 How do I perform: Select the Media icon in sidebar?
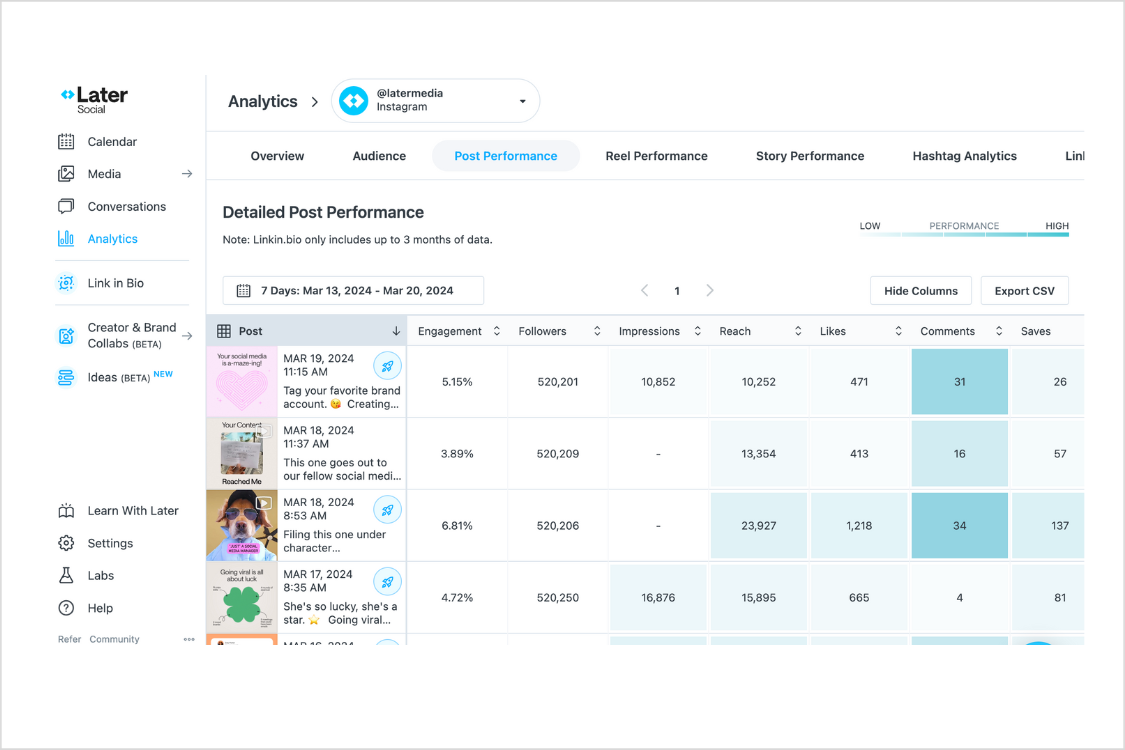coord(66,173)
